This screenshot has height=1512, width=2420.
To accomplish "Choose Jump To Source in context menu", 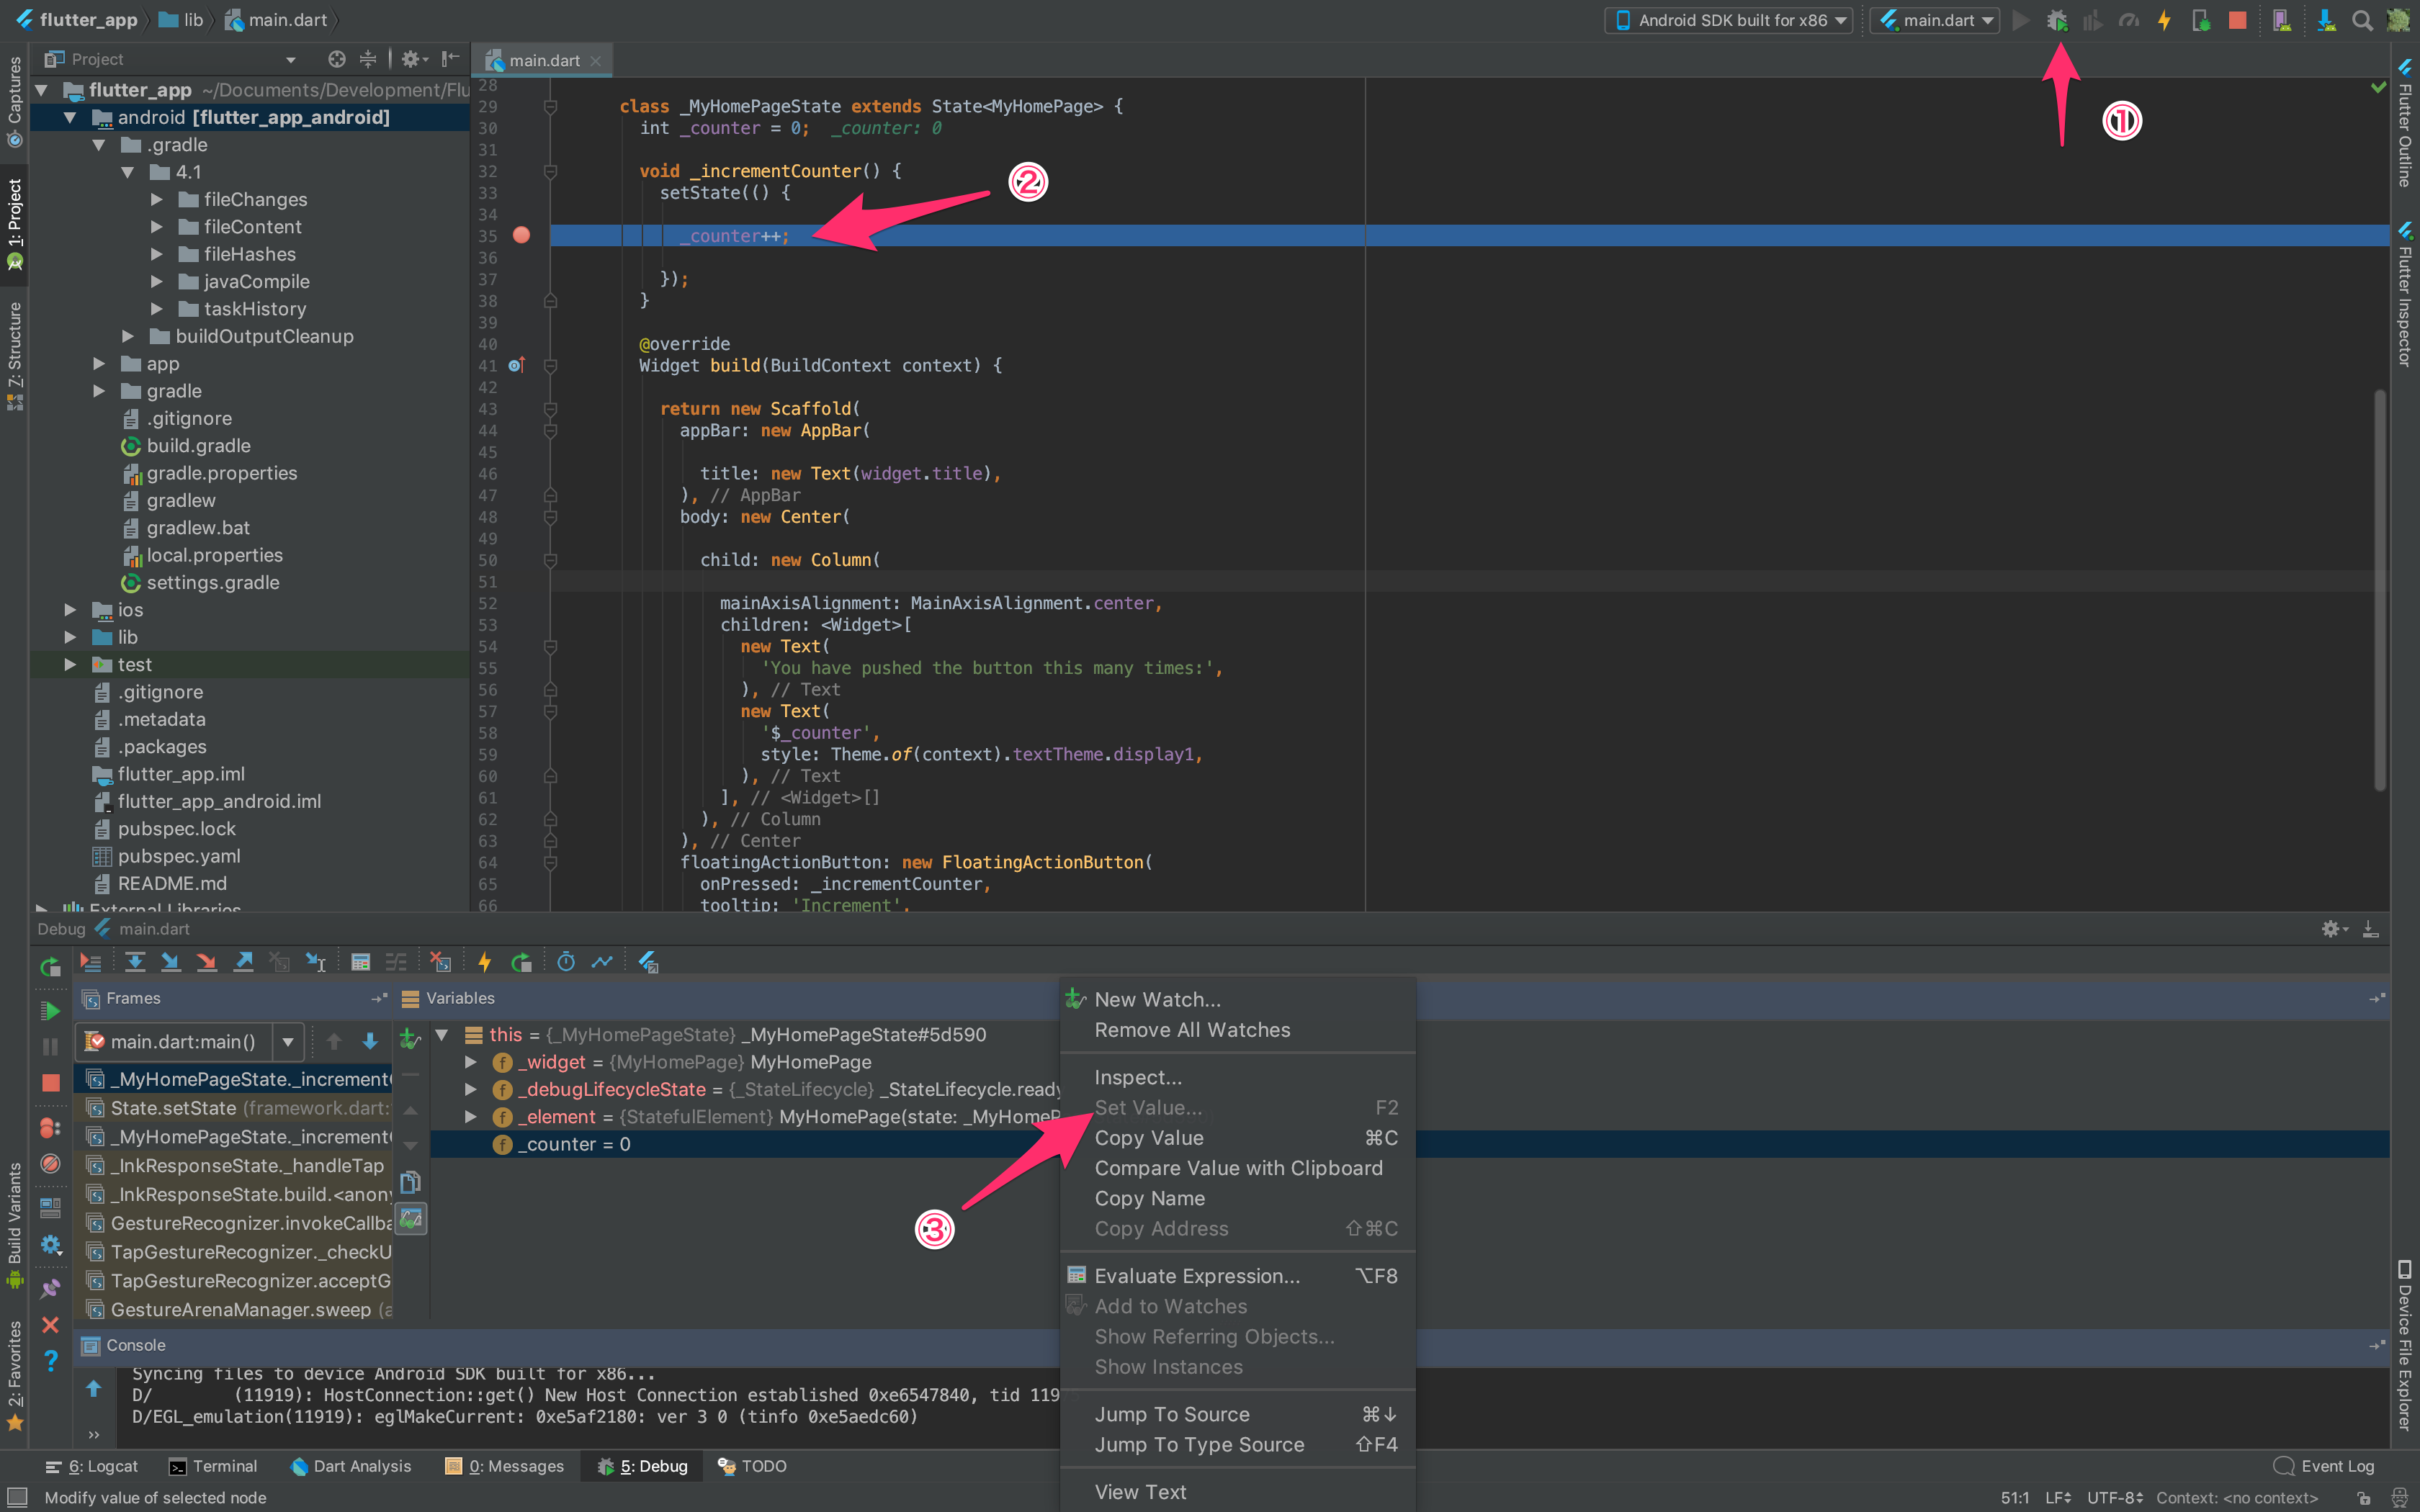I will point(1238,1414).
